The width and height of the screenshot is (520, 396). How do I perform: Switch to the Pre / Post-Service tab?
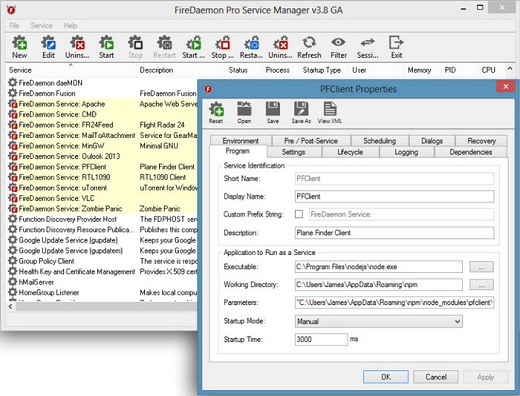(311, 140)
